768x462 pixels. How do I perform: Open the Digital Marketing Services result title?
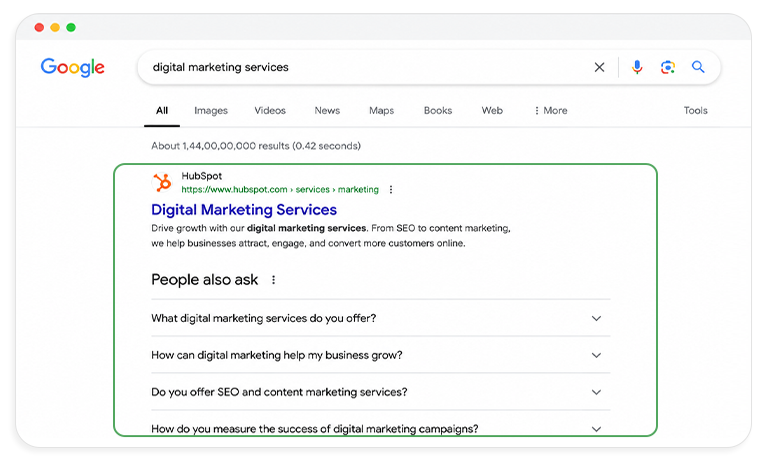[244, 210]
